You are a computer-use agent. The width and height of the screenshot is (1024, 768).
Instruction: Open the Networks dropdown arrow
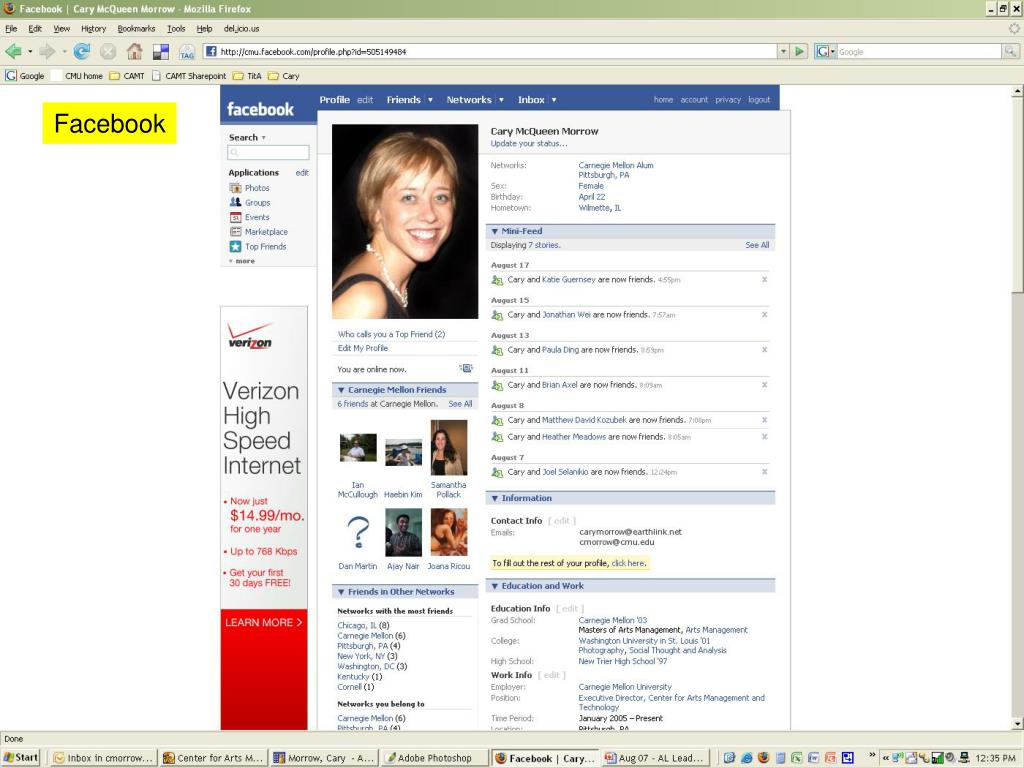tap(501, 100)
